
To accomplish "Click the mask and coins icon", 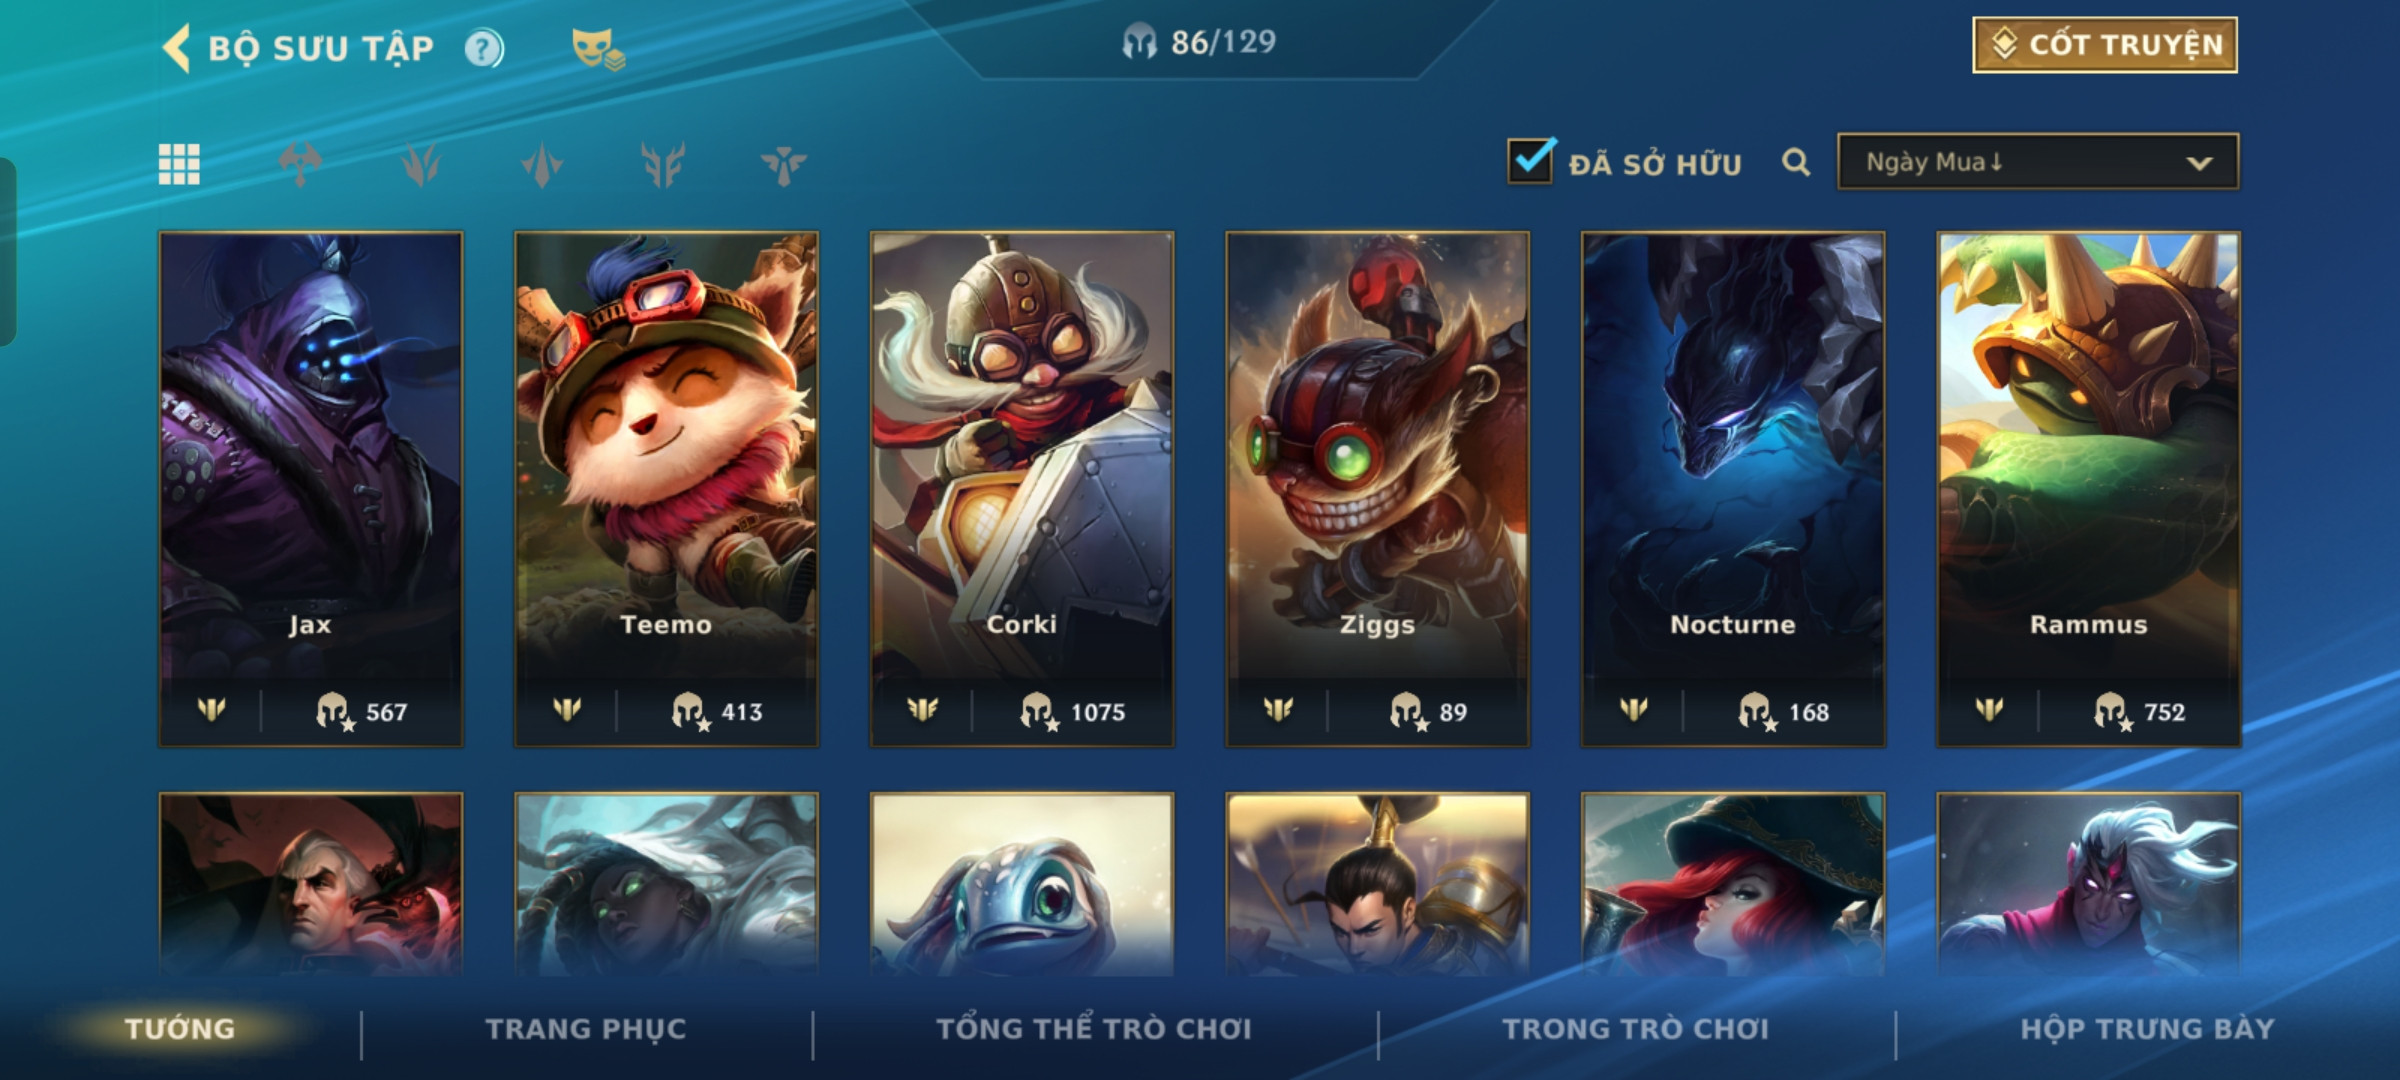I will pos(598,49).
